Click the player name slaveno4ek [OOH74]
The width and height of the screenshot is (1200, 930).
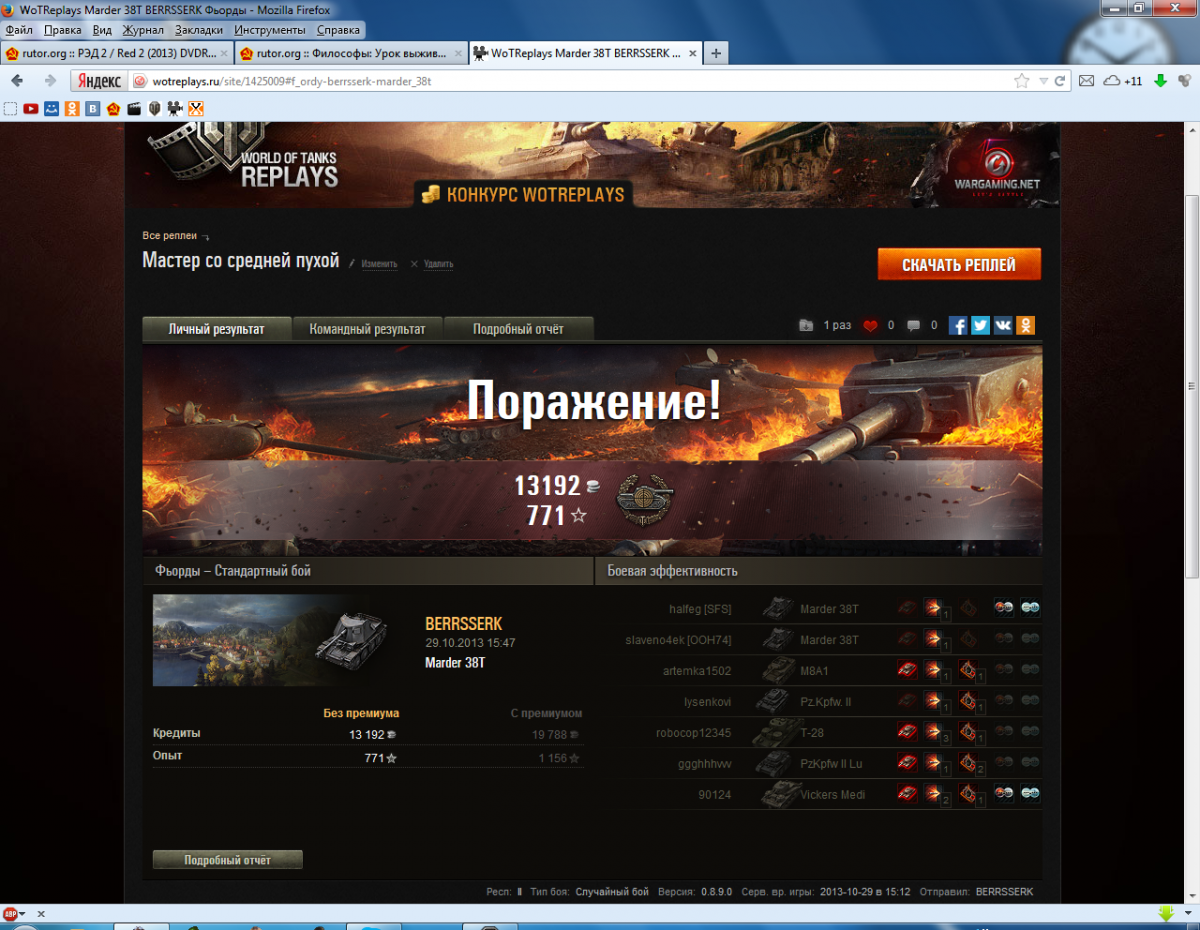(678, 640)
